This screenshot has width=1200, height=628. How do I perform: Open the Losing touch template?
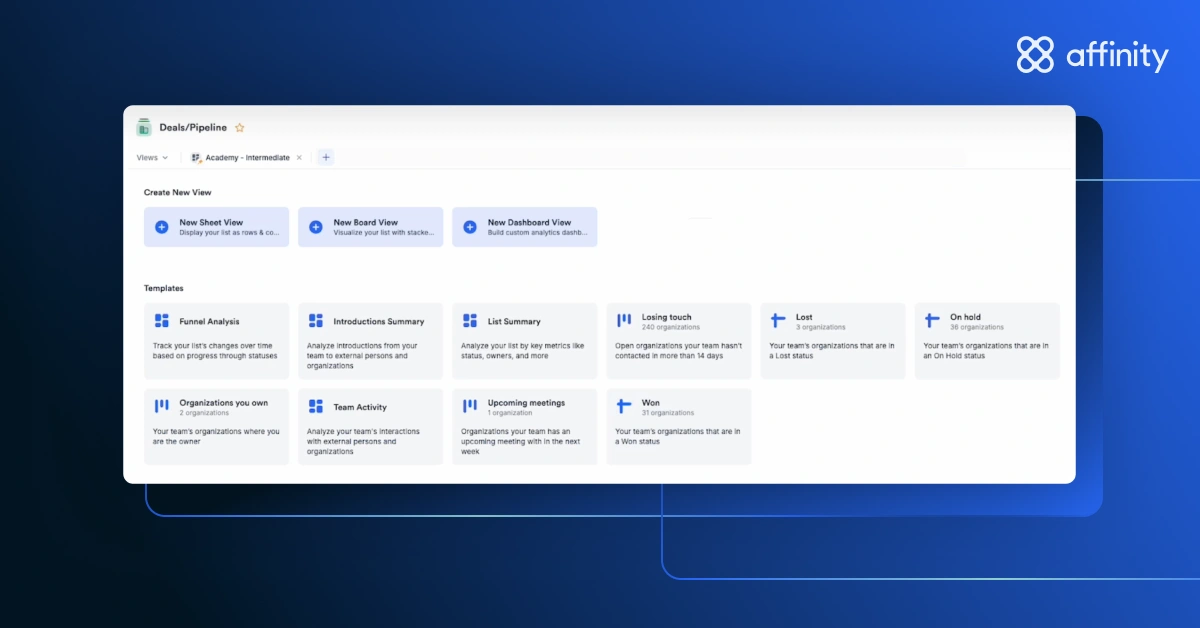678,341
